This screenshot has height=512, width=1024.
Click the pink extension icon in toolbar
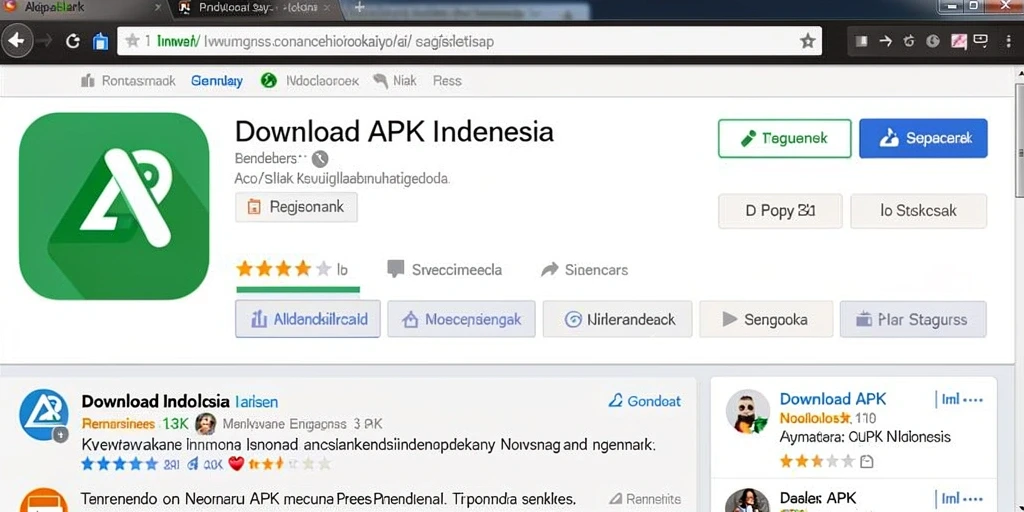[x=959, y=41]
